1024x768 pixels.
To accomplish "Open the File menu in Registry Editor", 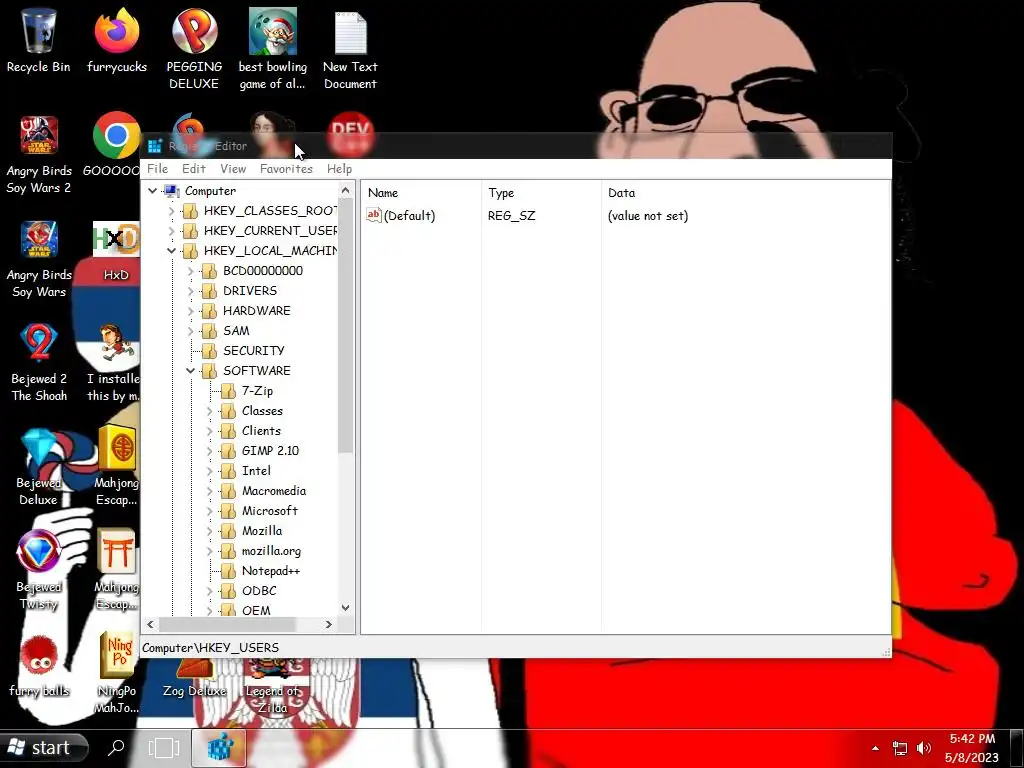I will pyautogui.click(x=157, y=168).
